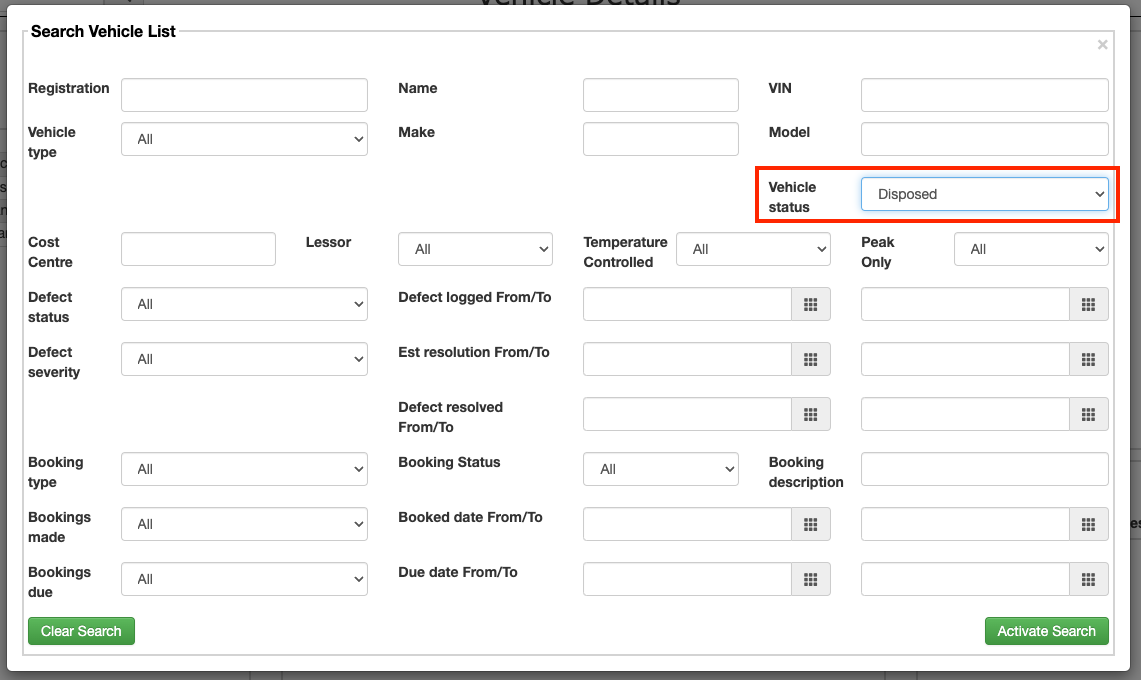
Task: Open the Booking Status dropdown
Action: coord(660,469)
